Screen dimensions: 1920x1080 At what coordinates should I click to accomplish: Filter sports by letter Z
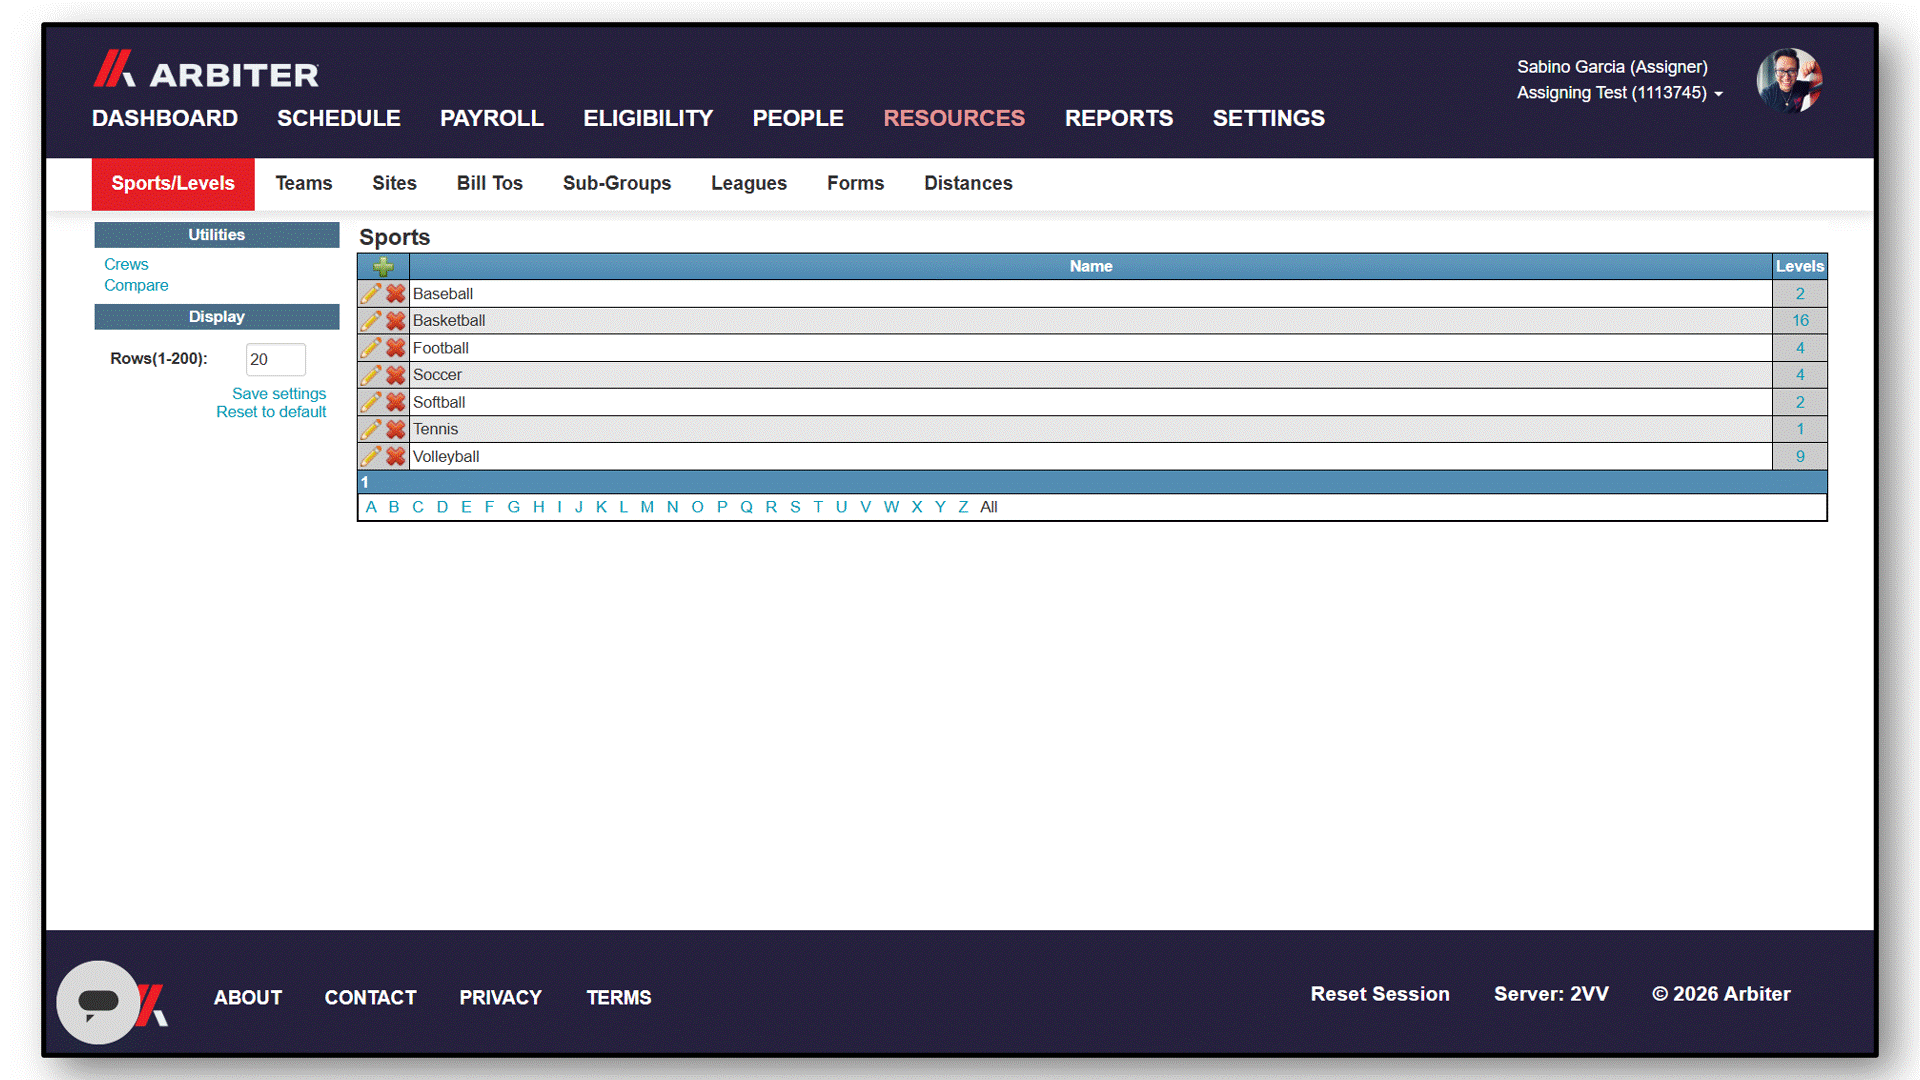tap(963, 507)
